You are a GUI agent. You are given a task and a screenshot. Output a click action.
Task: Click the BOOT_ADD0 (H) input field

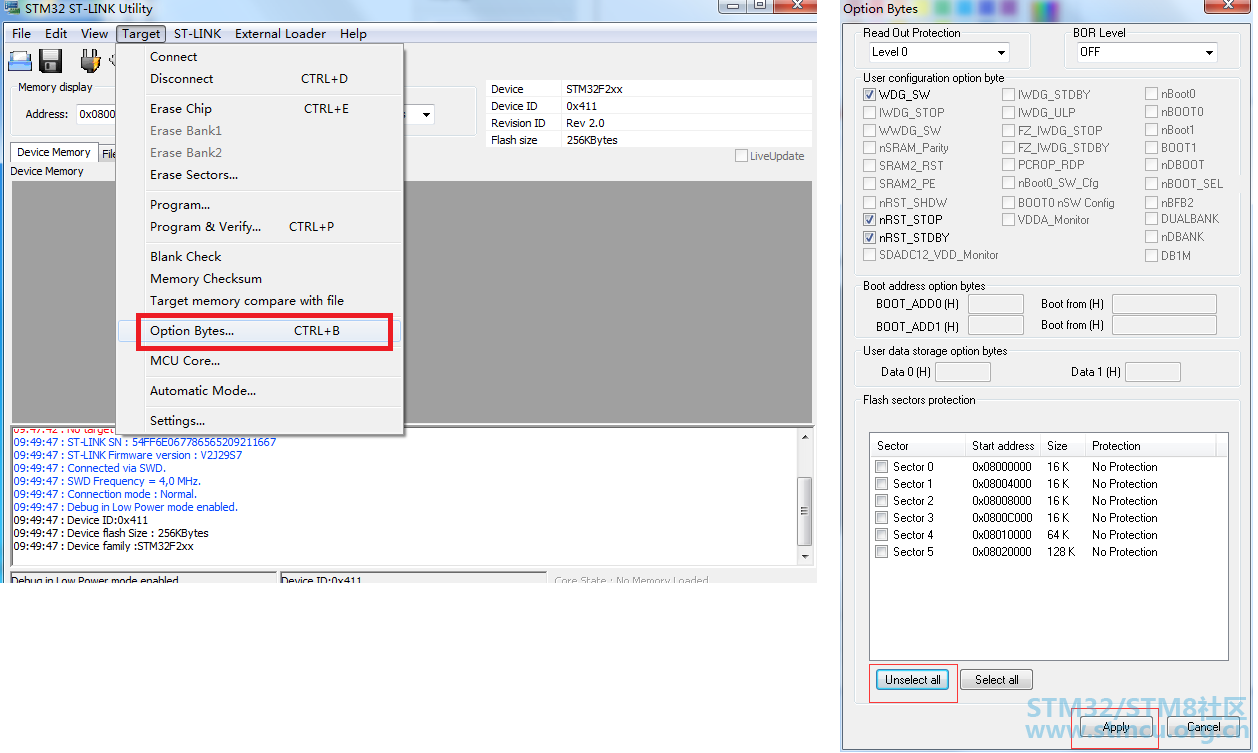(996, 304)
